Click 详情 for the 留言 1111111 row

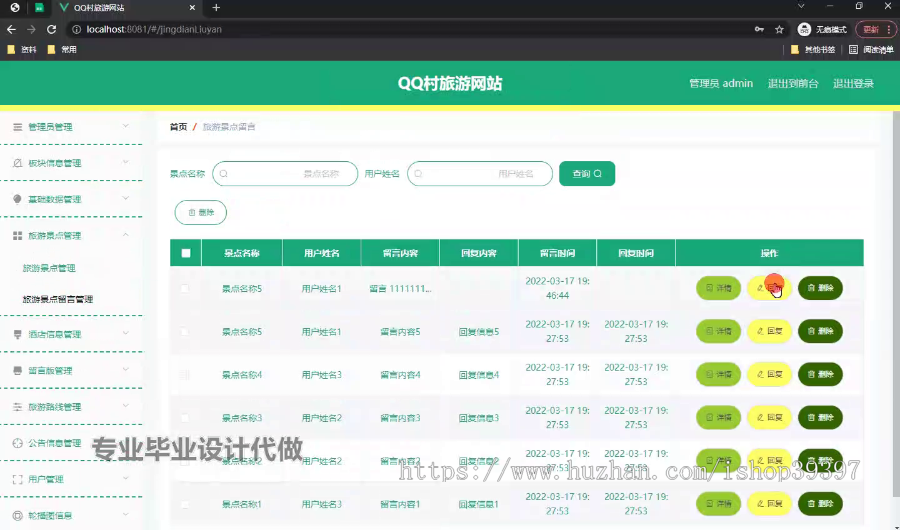tap(719, 288)
